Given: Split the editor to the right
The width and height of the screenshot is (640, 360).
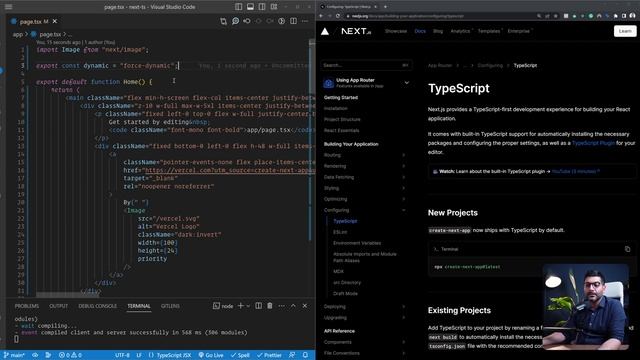Looking at the screenshot, I should point(293,21).
